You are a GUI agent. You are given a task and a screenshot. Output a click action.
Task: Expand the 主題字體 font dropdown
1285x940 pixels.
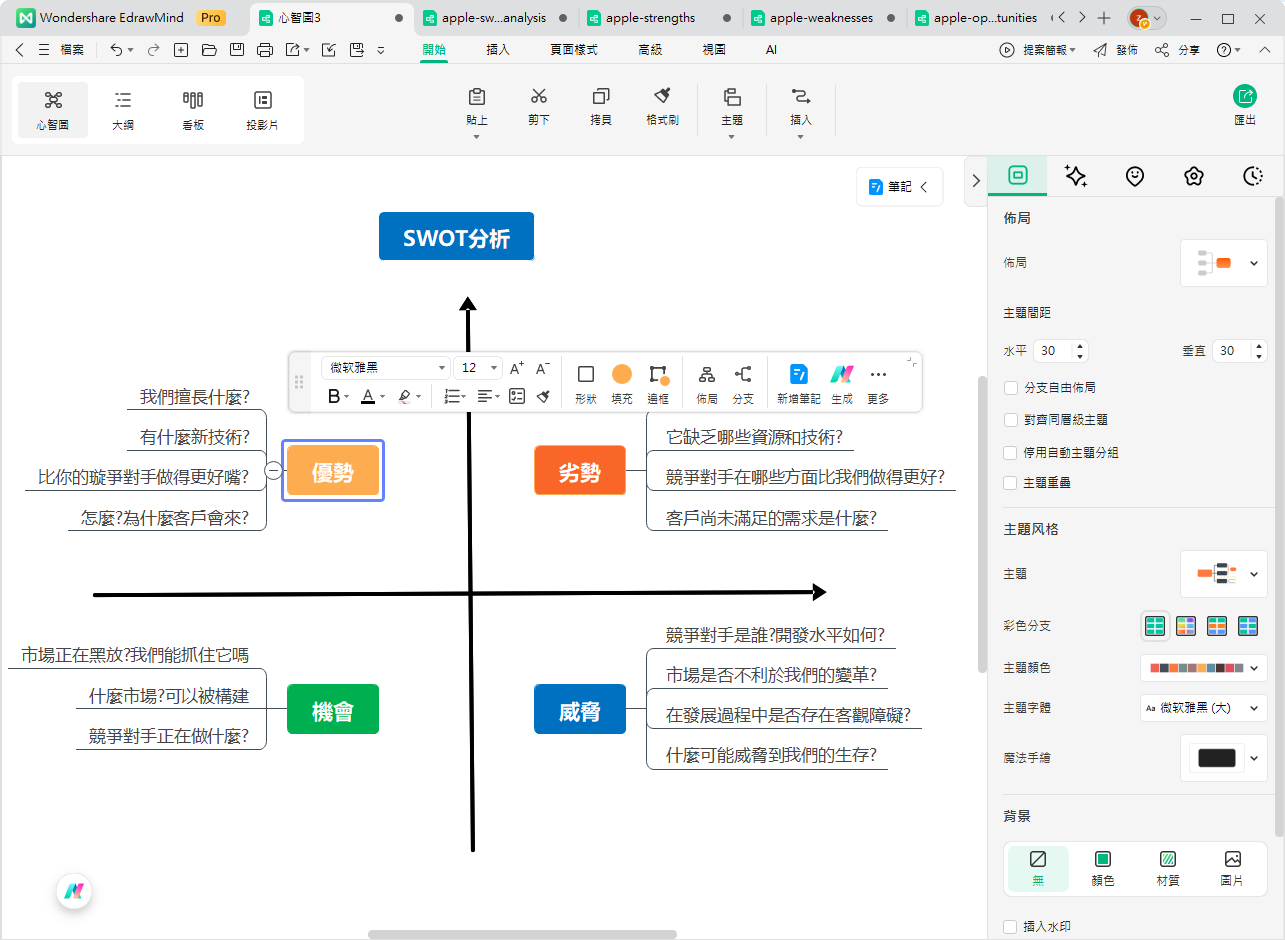[x=1203, y=707]
